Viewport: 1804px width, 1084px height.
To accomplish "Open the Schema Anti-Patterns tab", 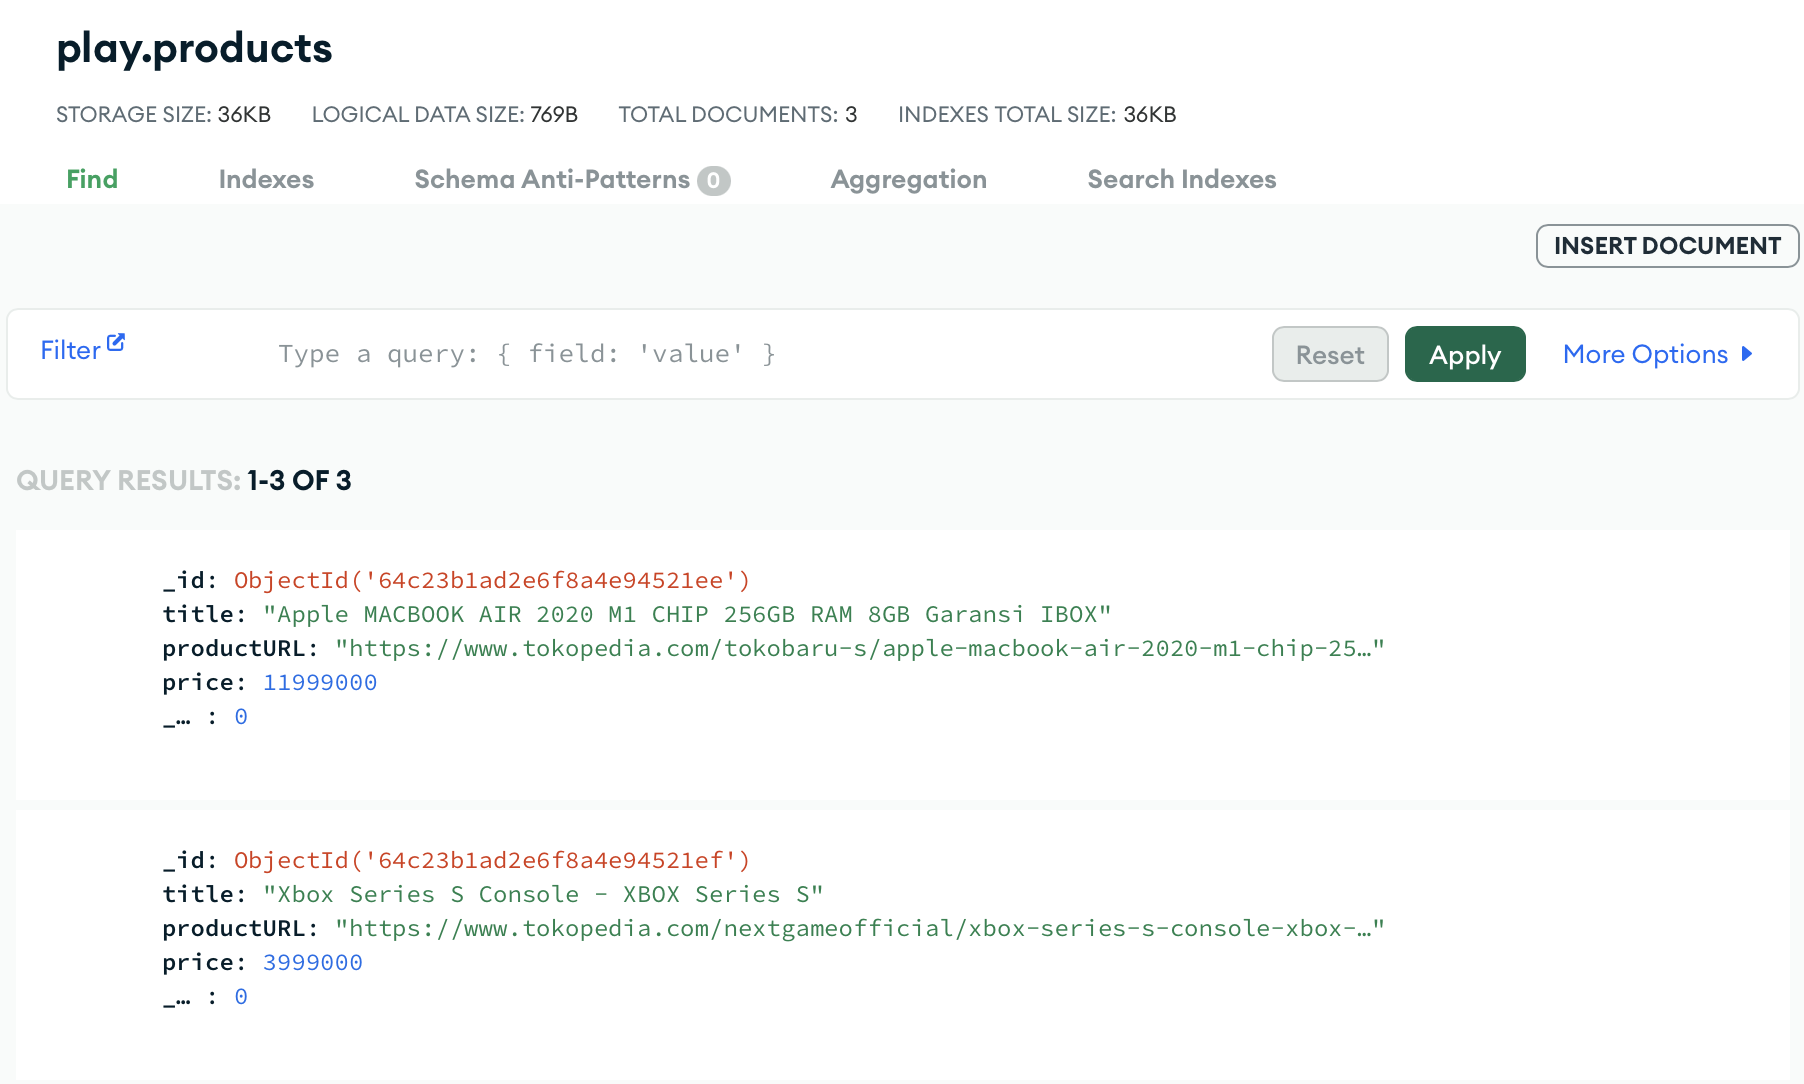I will coord(551,179).
